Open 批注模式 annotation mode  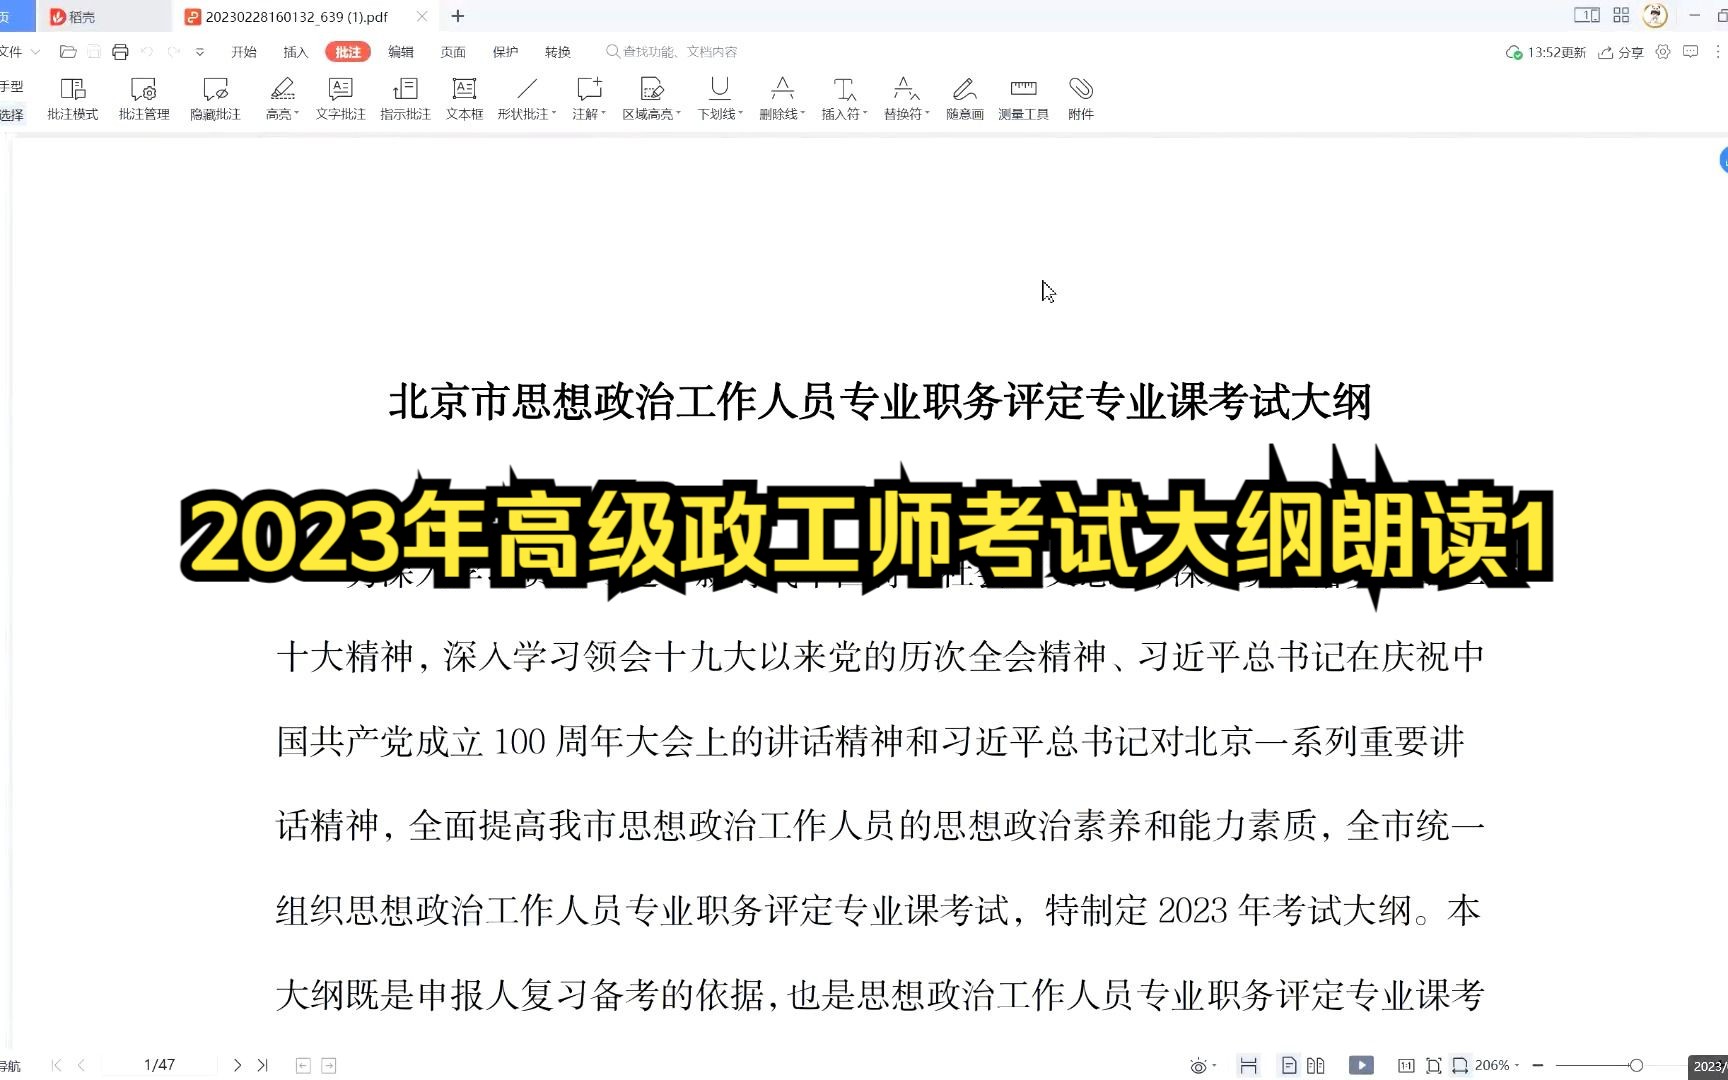73,100
